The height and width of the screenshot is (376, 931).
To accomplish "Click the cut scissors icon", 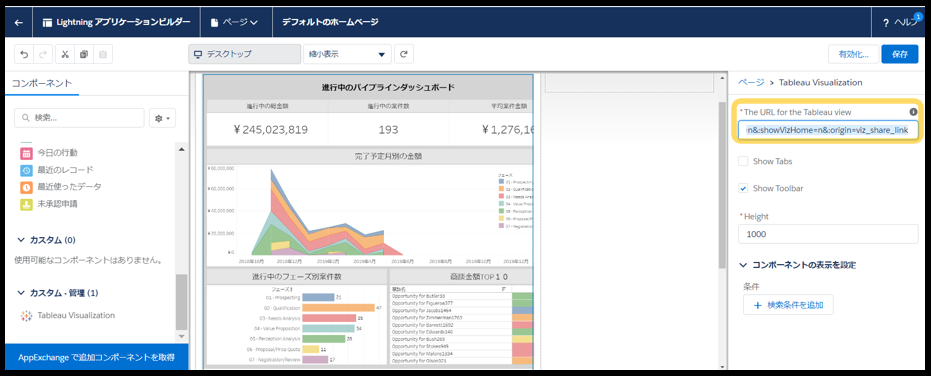I will pos(65,54).
